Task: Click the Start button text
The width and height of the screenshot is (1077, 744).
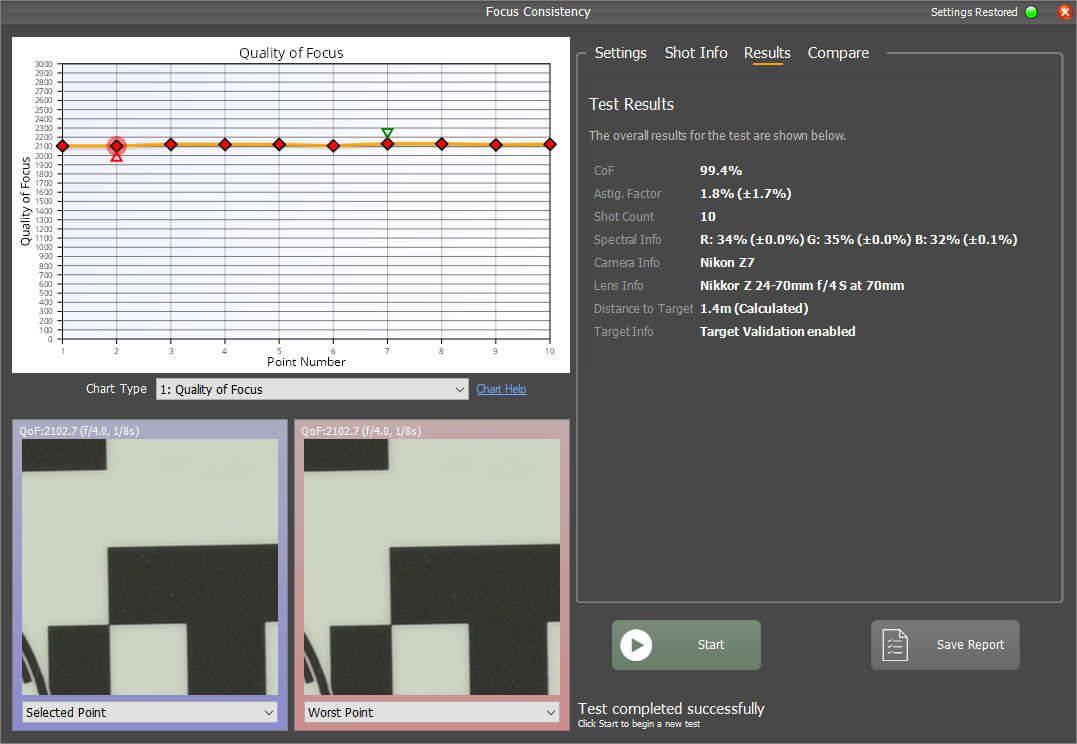Action: [x=711, y=645]
